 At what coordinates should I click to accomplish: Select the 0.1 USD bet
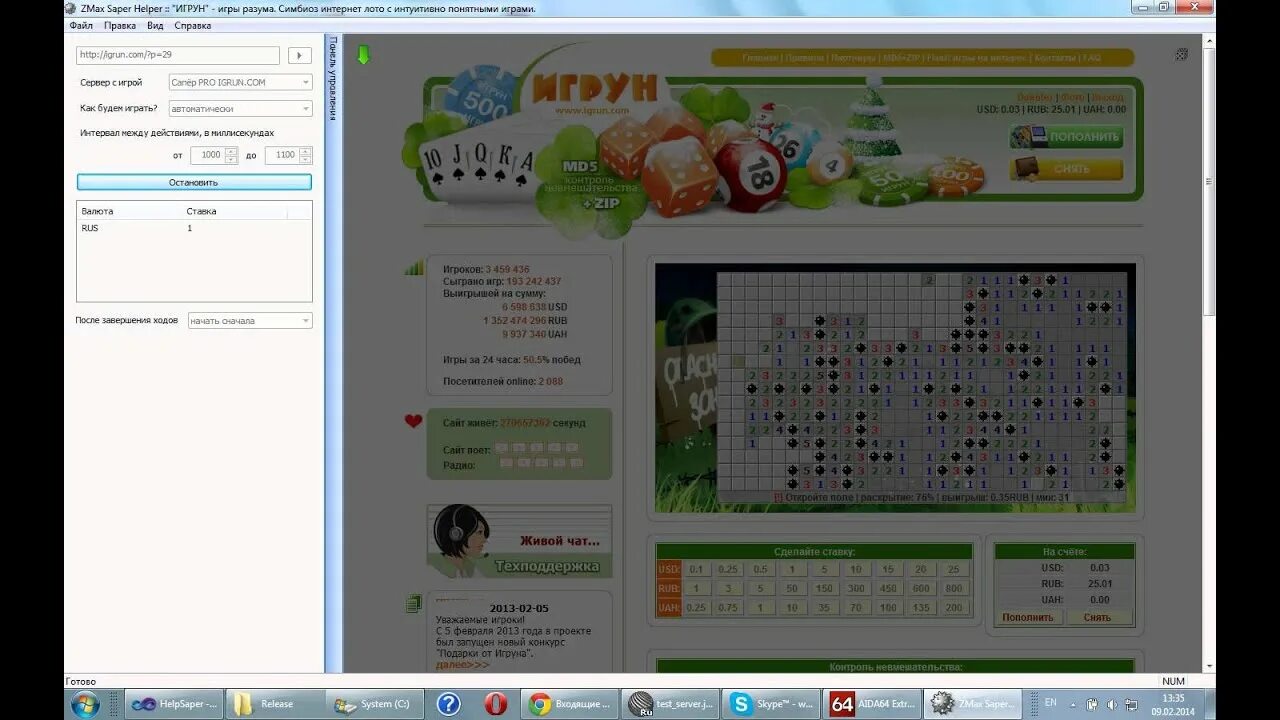click(x=697, y=569)
